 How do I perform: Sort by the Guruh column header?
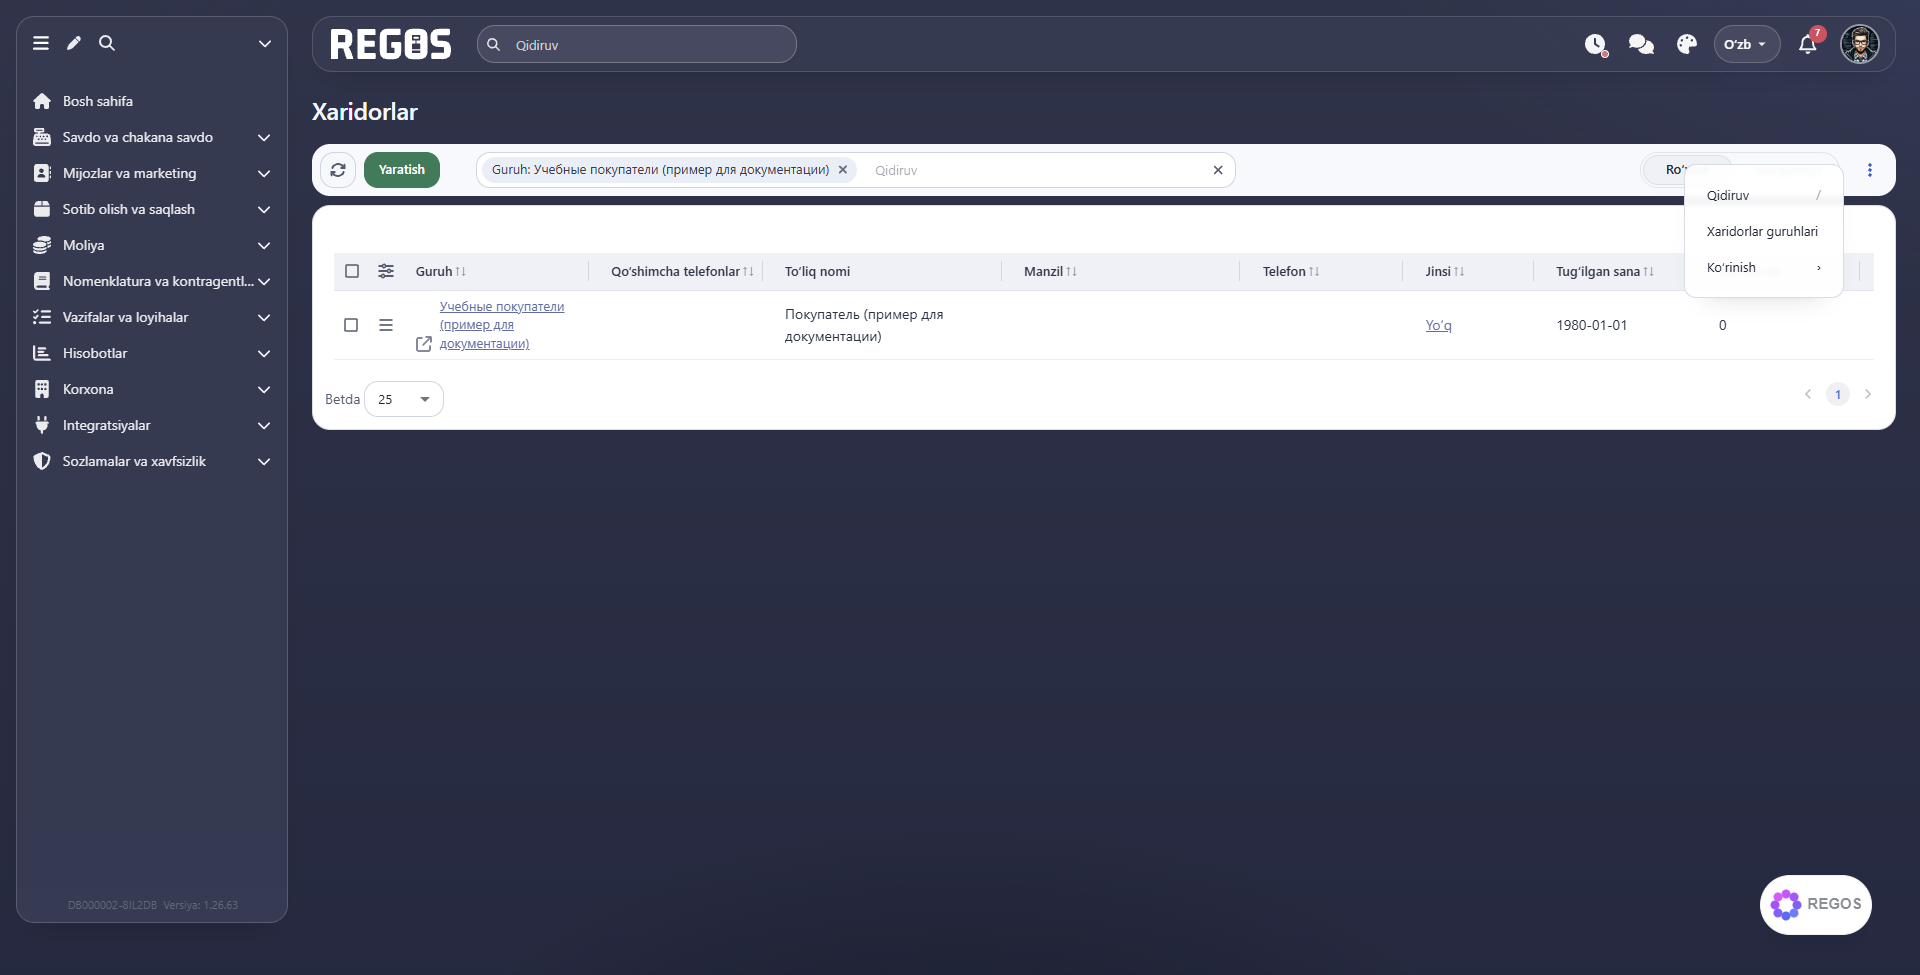(440, 271)
